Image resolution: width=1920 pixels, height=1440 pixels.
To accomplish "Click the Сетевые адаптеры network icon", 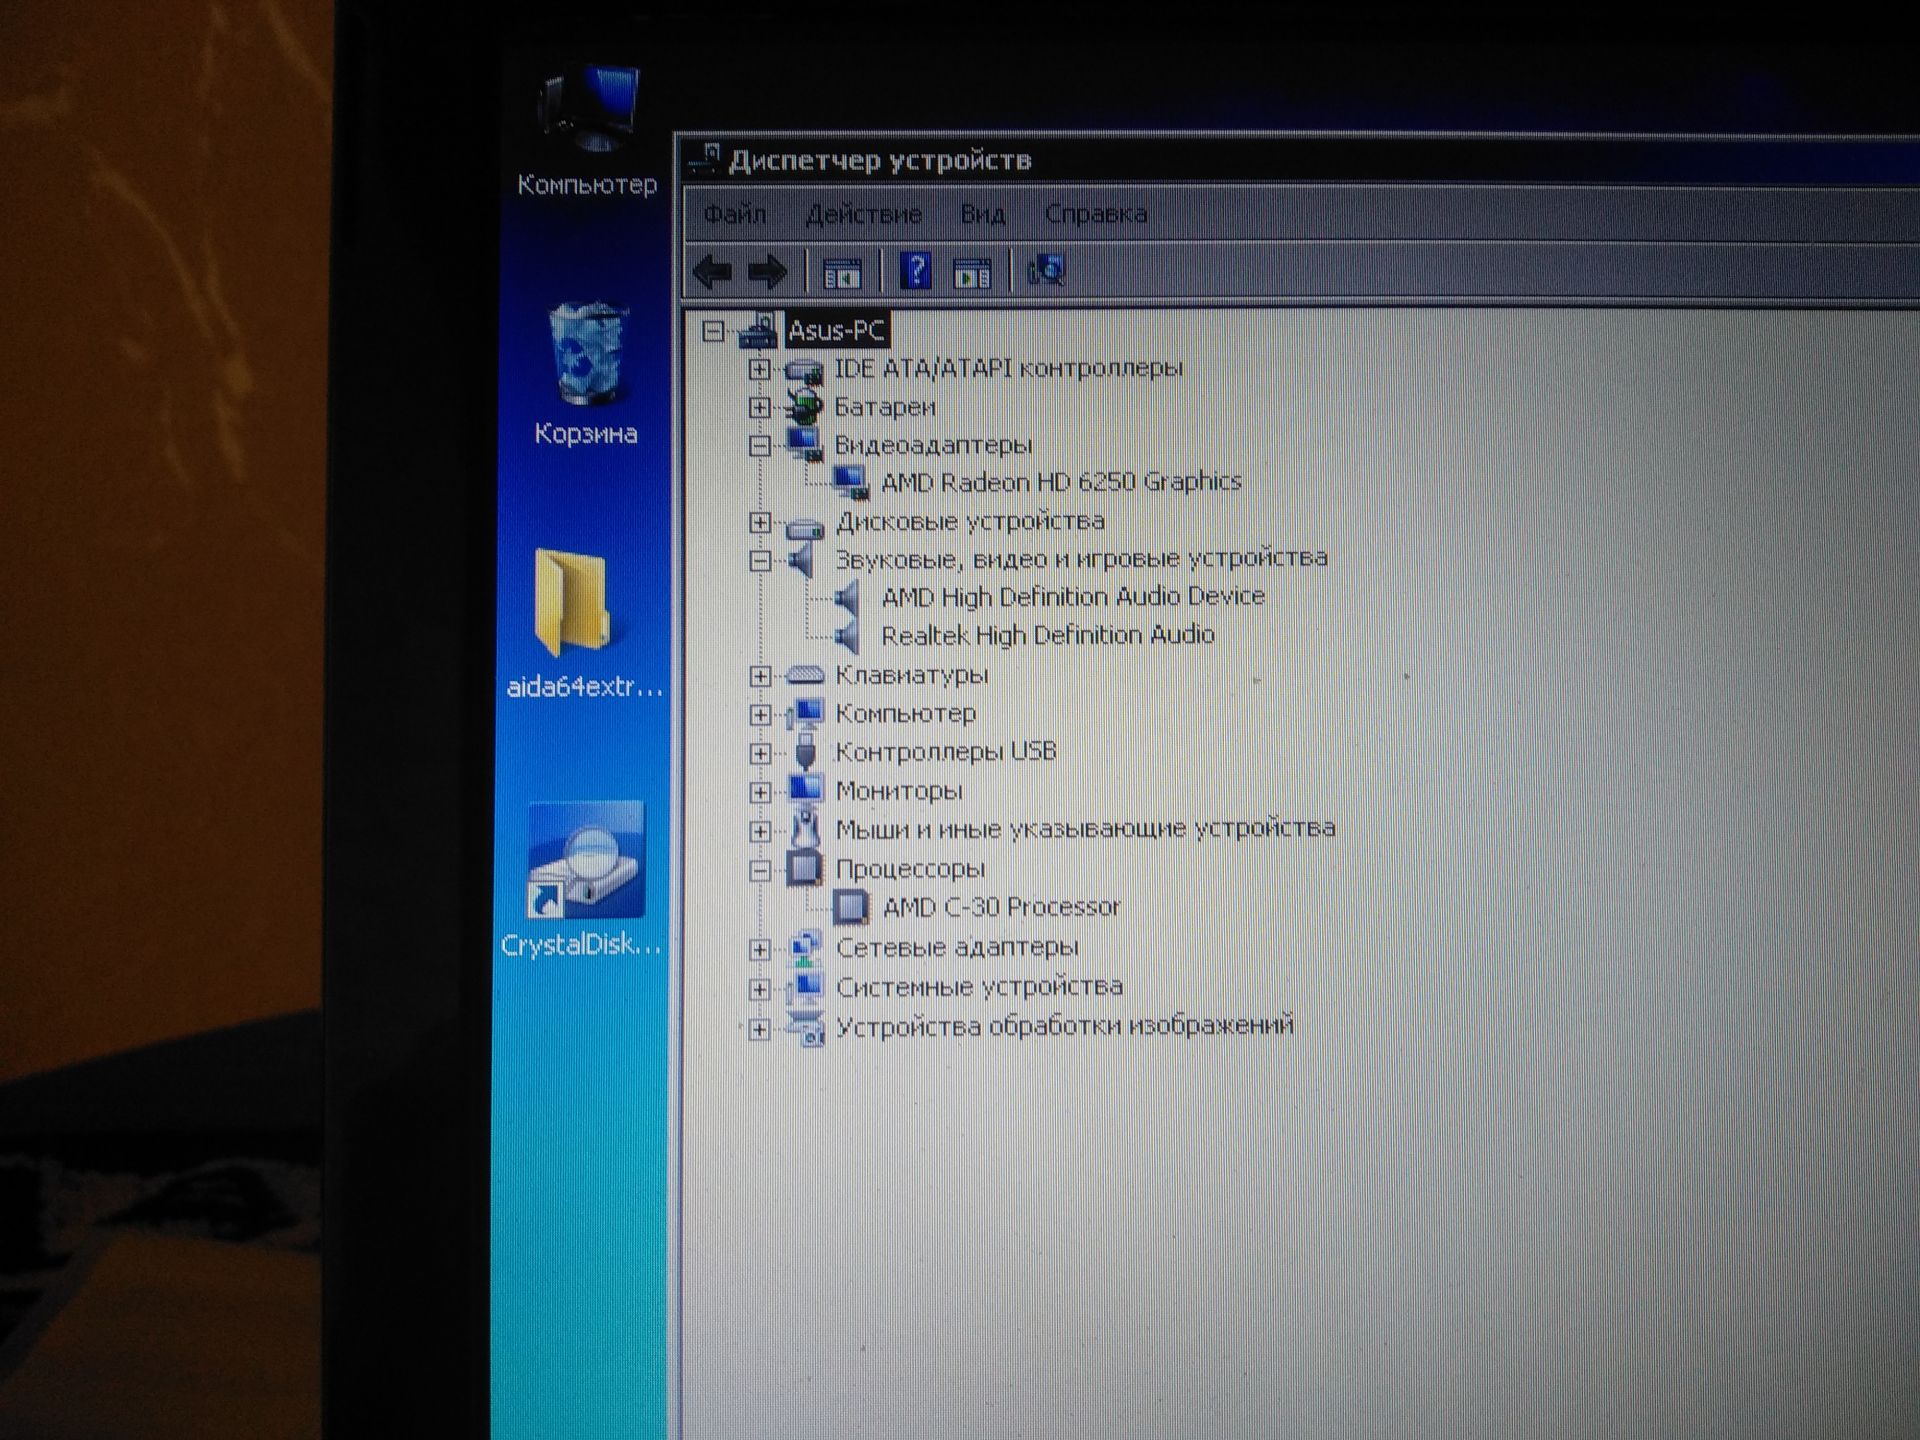I will click(805, 947).
